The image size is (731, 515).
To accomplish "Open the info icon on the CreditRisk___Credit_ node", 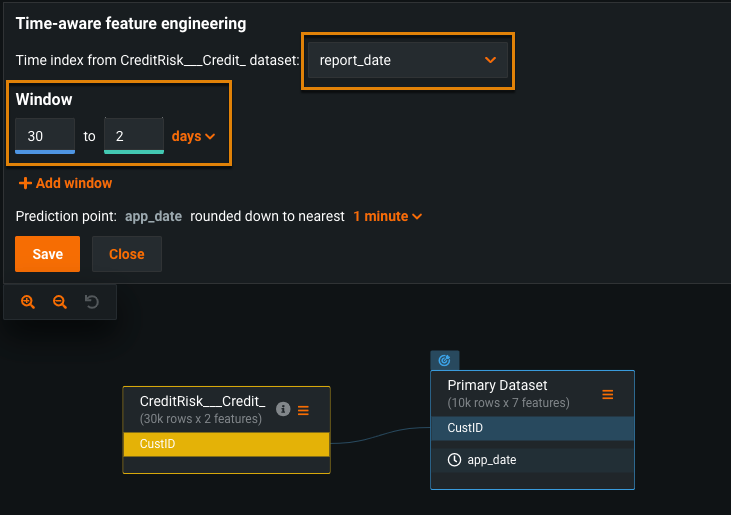I will [x=283, y=409].
